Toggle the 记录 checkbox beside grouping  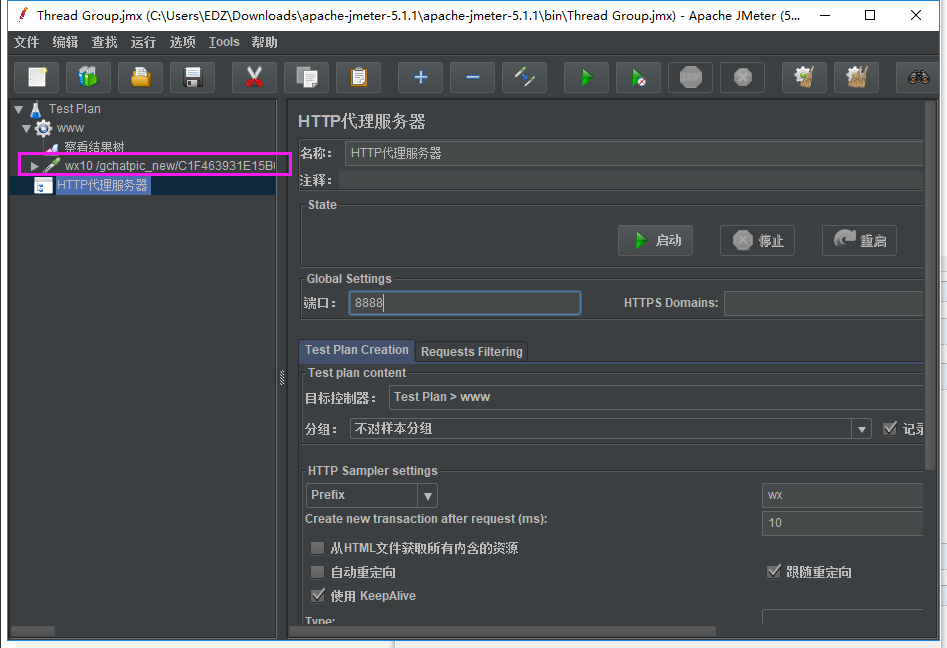pos(890,428)
